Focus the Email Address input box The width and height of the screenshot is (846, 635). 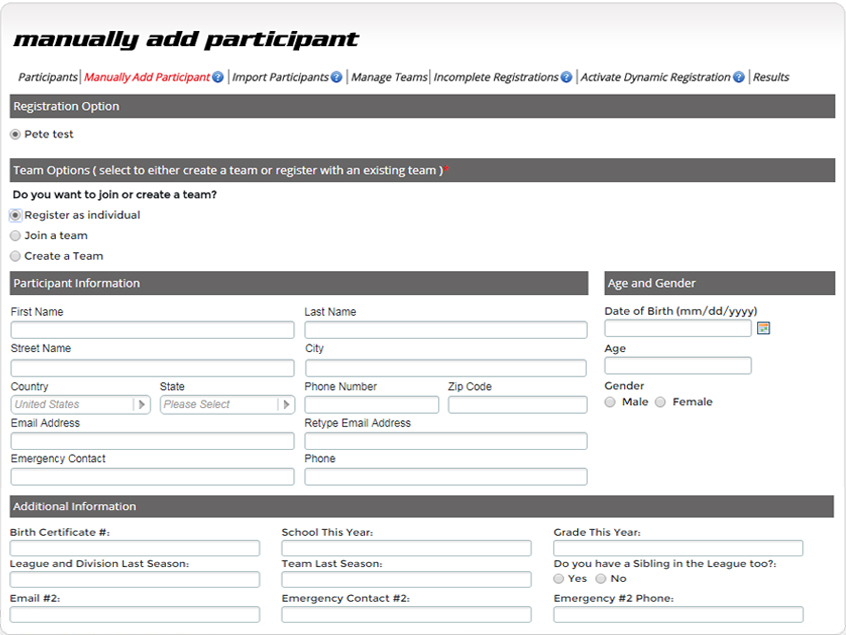pos(152,441)
